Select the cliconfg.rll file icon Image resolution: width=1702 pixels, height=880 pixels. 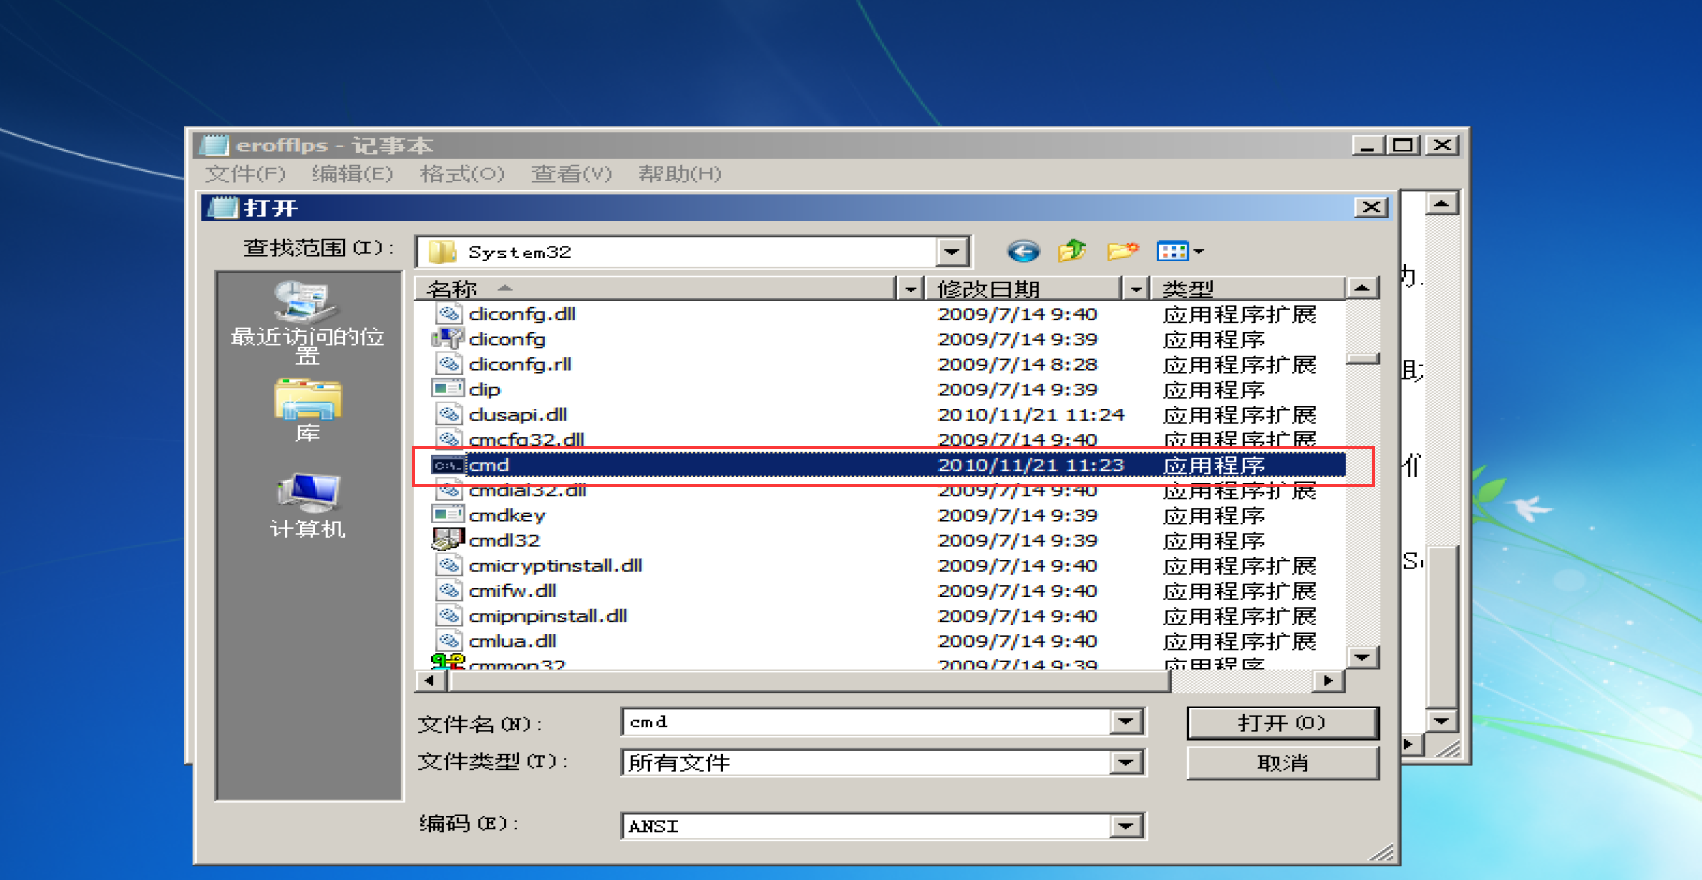pos(449,364)
